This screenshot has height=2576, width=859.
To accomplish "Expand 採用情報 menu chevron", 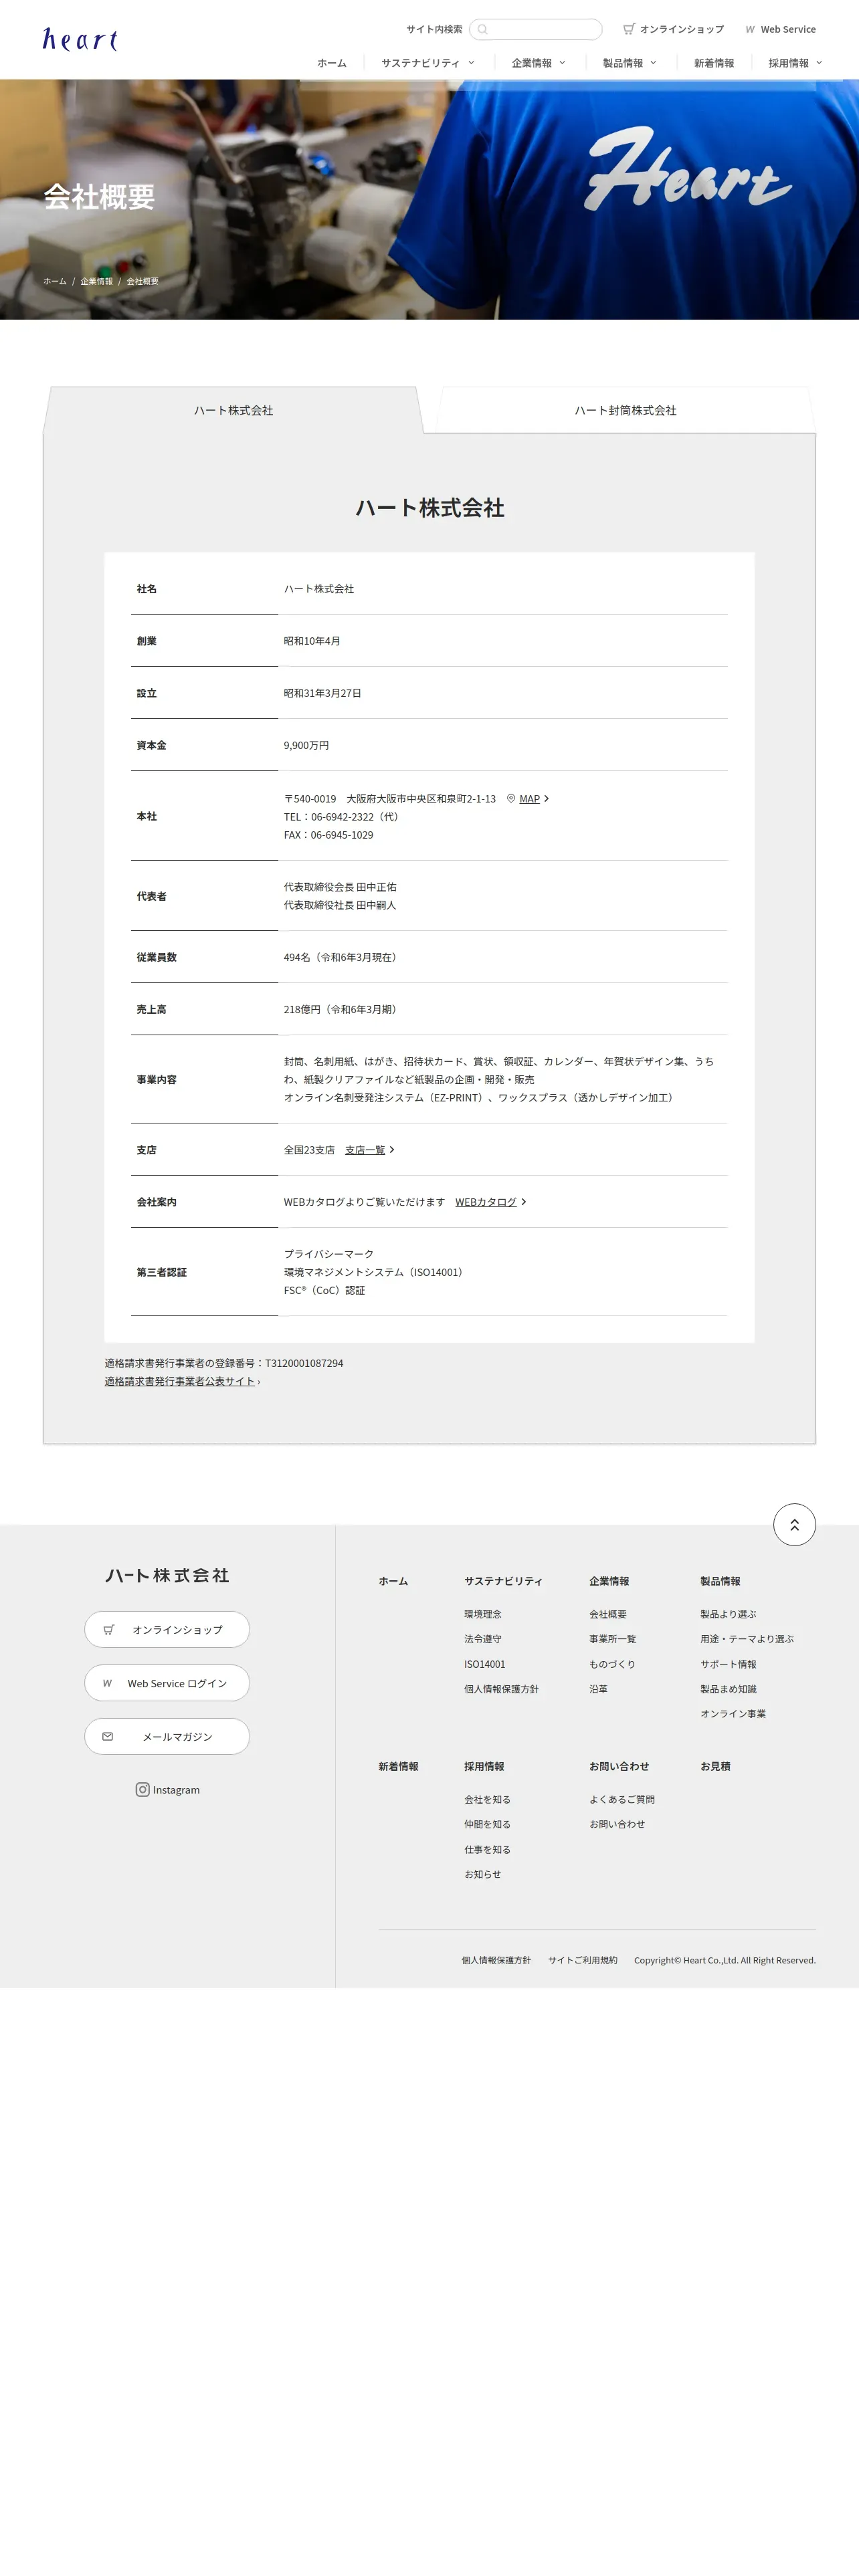I will 820,62.
